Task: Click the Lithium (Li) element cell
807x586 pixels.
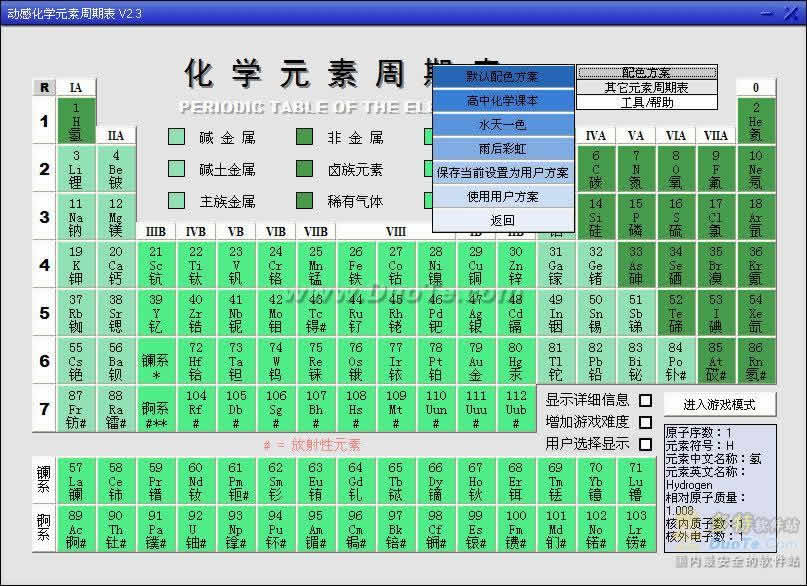Action: point(76,169)
